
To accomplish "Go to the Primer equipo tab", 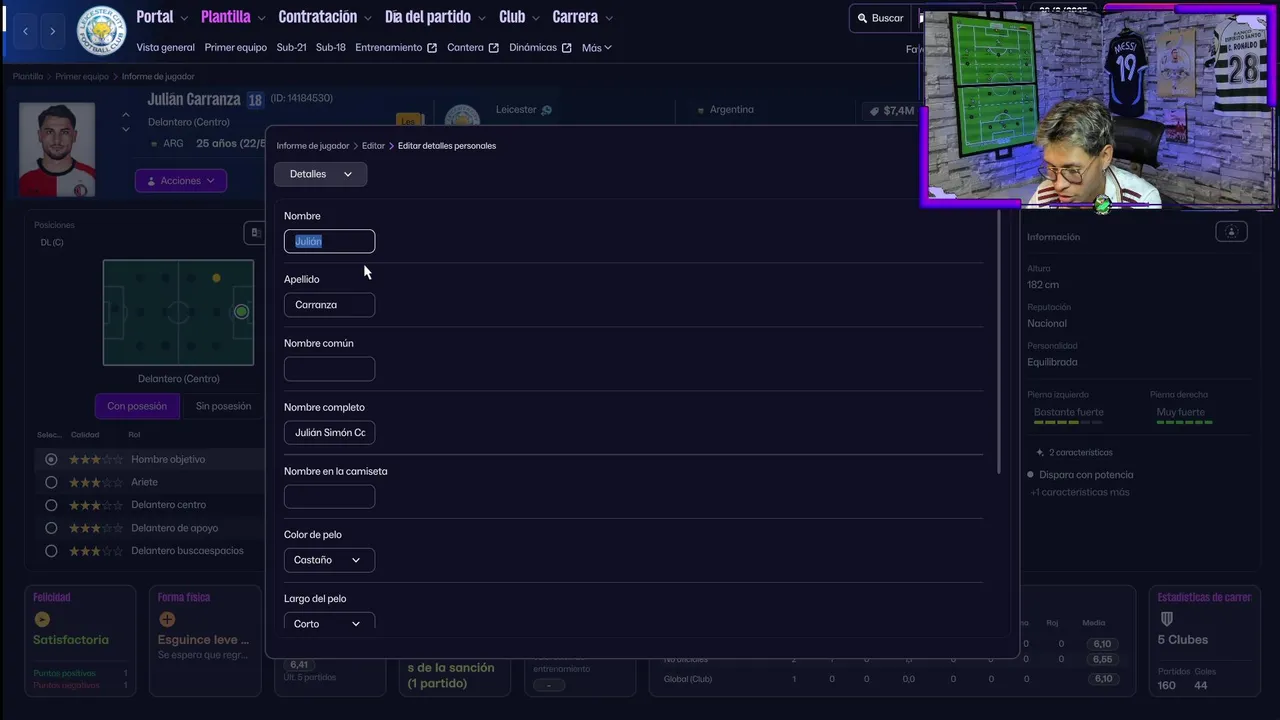I will (x=235, y=48).
